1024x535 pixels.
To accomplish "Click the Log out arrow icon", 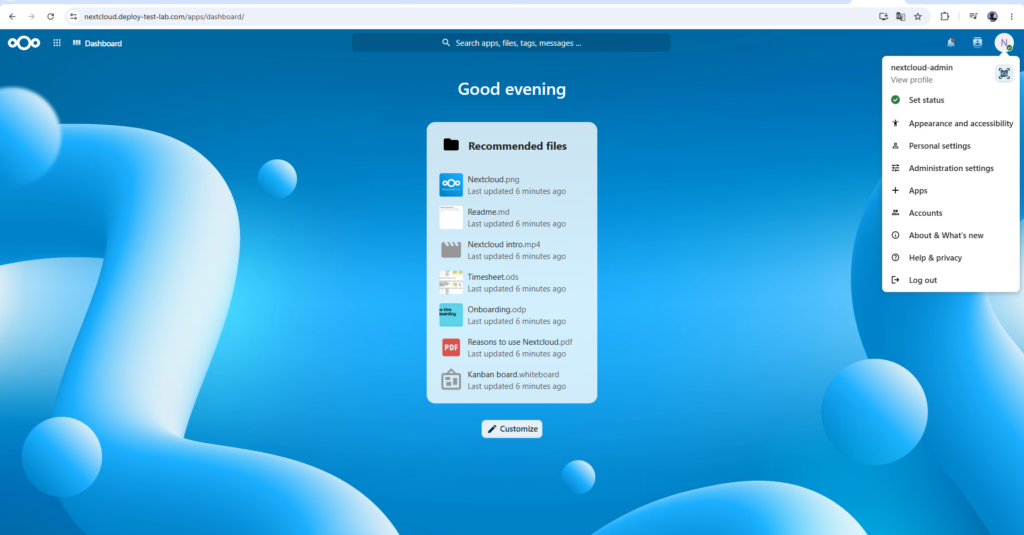I will click(x=895, y=280).
